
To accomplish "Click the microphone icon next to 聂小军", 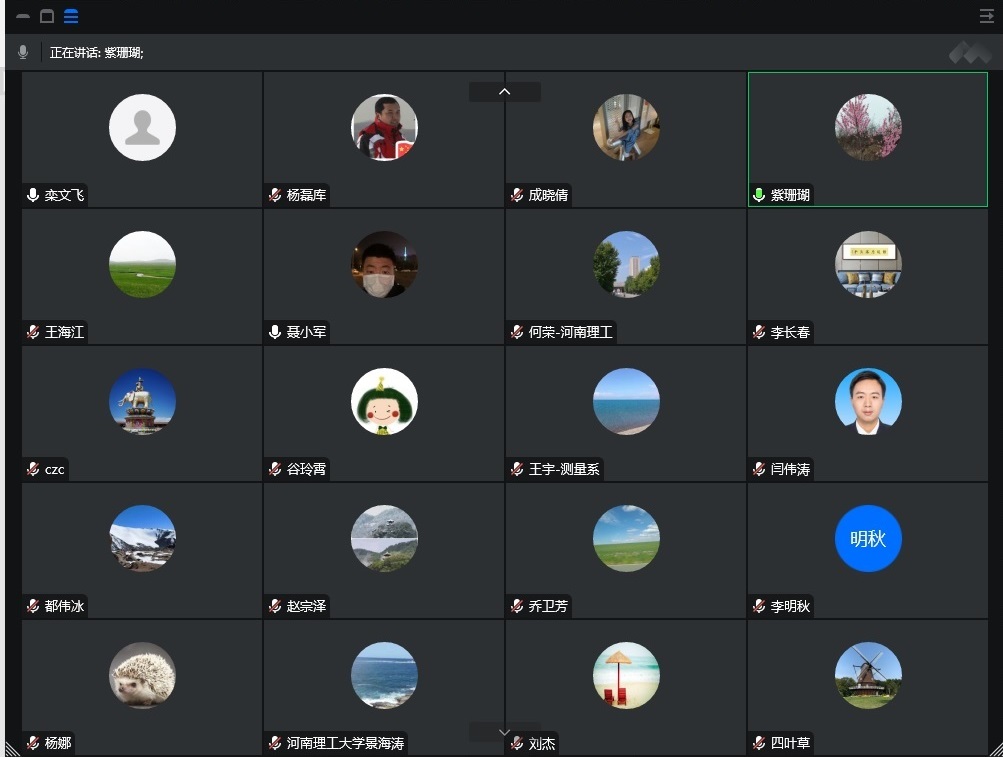I will 275,332.
